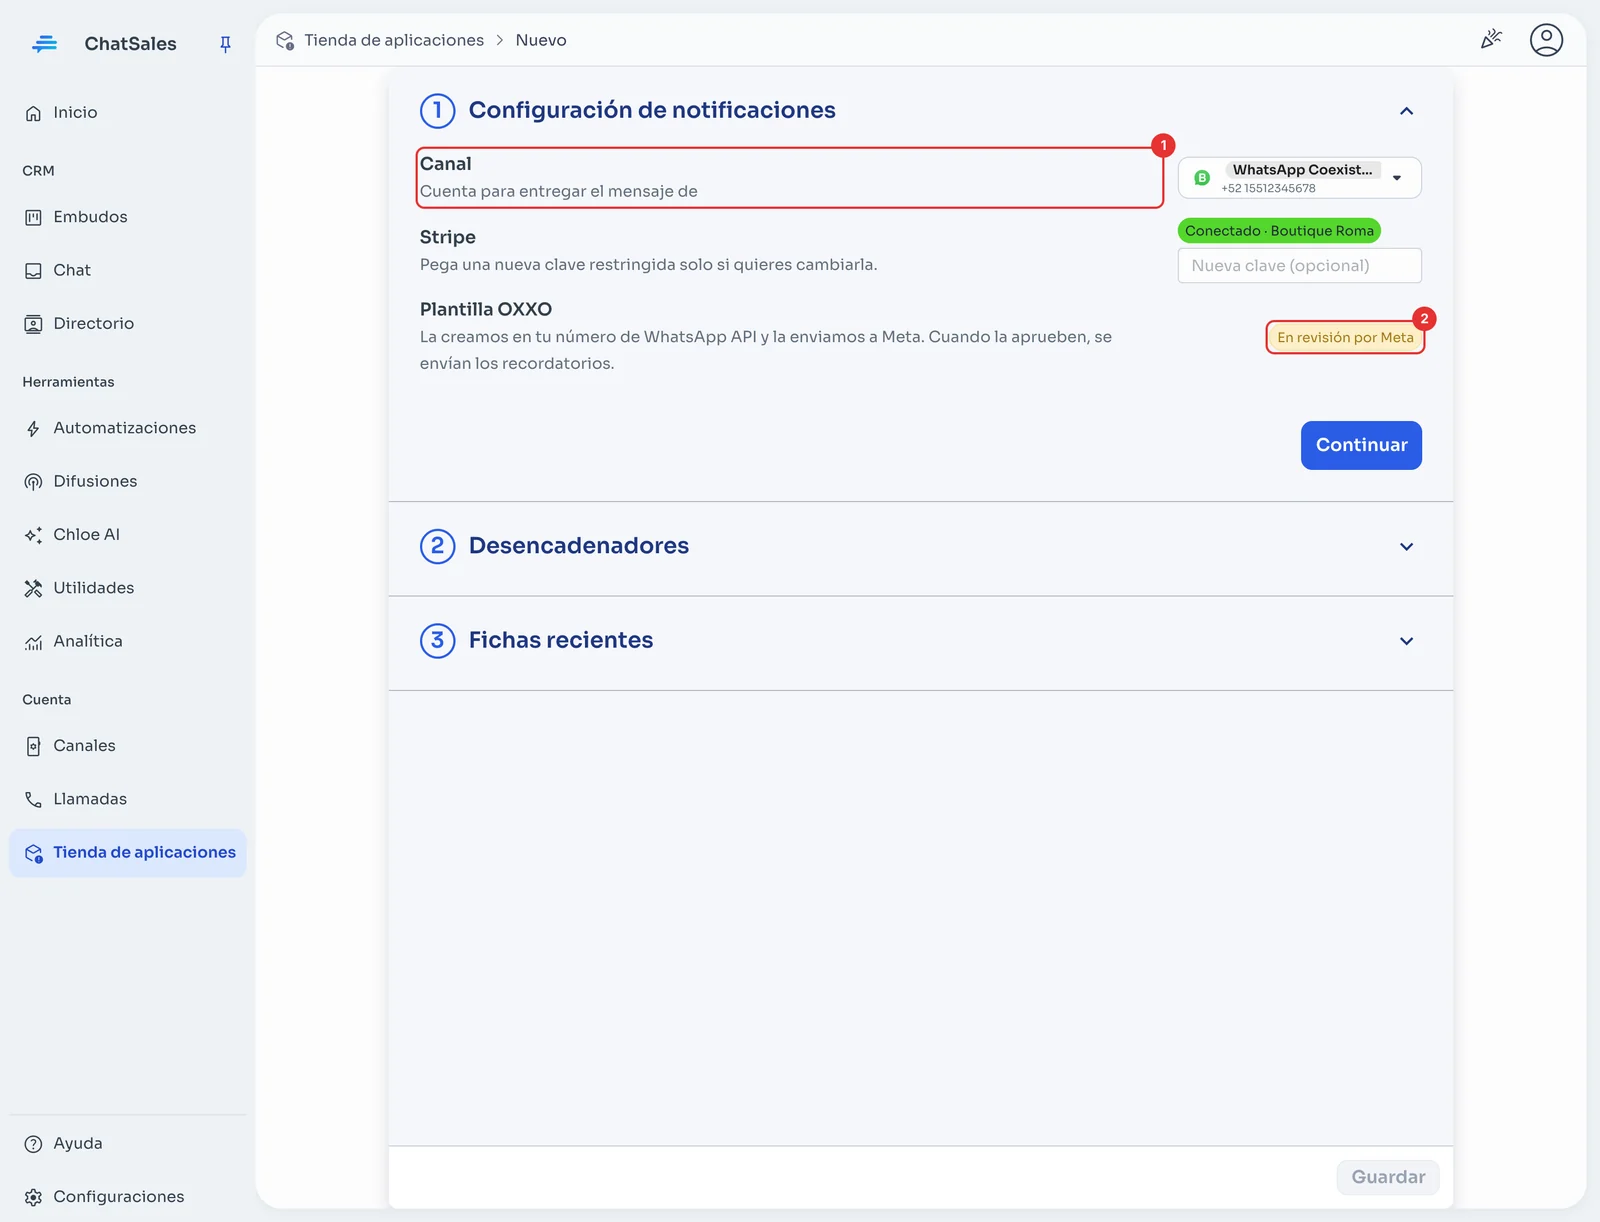
Task: Click the Chat inbox icon
Action: pyautogui.click(x=33, y=271)
